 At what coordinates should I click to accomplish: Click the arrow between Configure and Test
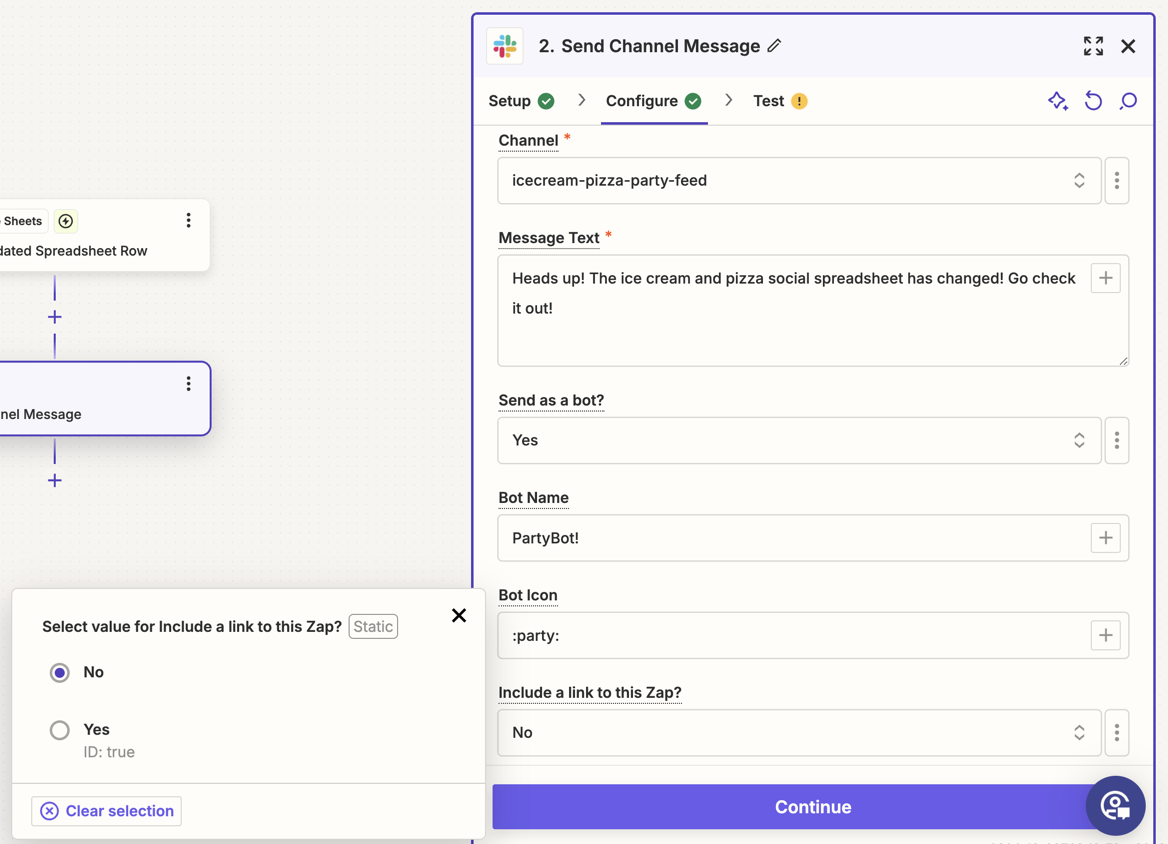(729, 101)
